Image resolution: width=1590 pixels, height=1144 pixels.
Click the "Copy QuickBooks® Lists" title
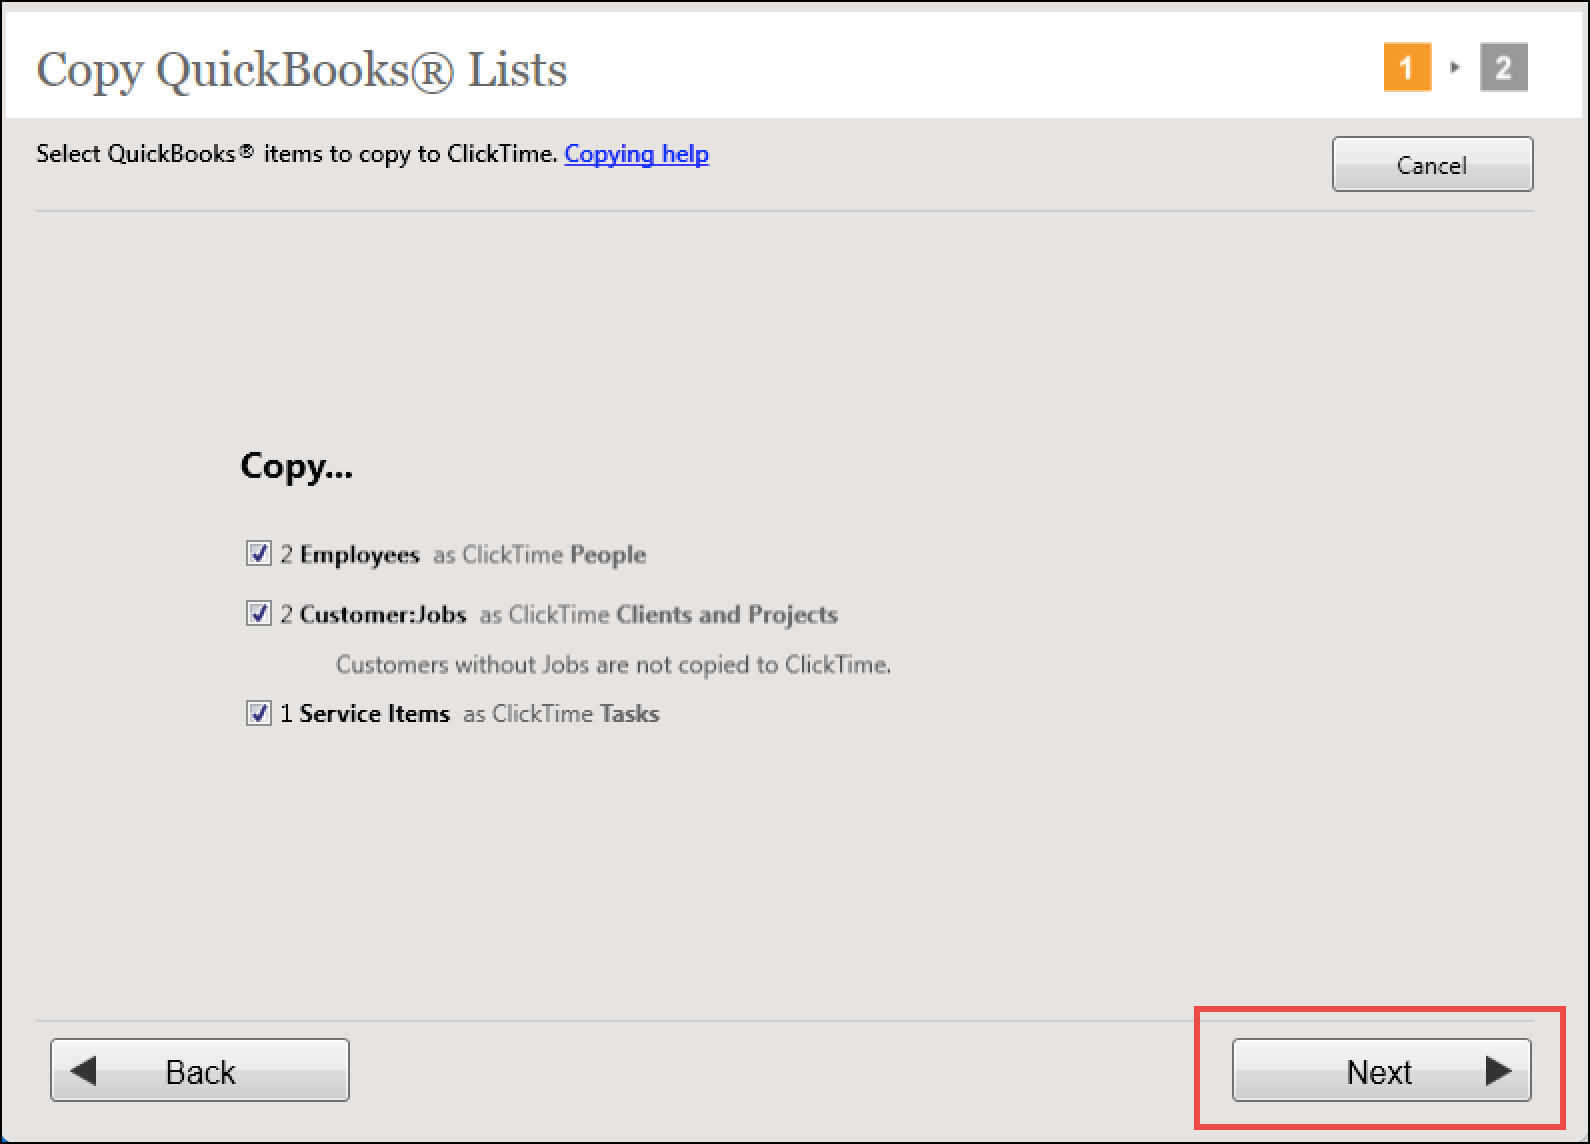click(302, 70)
